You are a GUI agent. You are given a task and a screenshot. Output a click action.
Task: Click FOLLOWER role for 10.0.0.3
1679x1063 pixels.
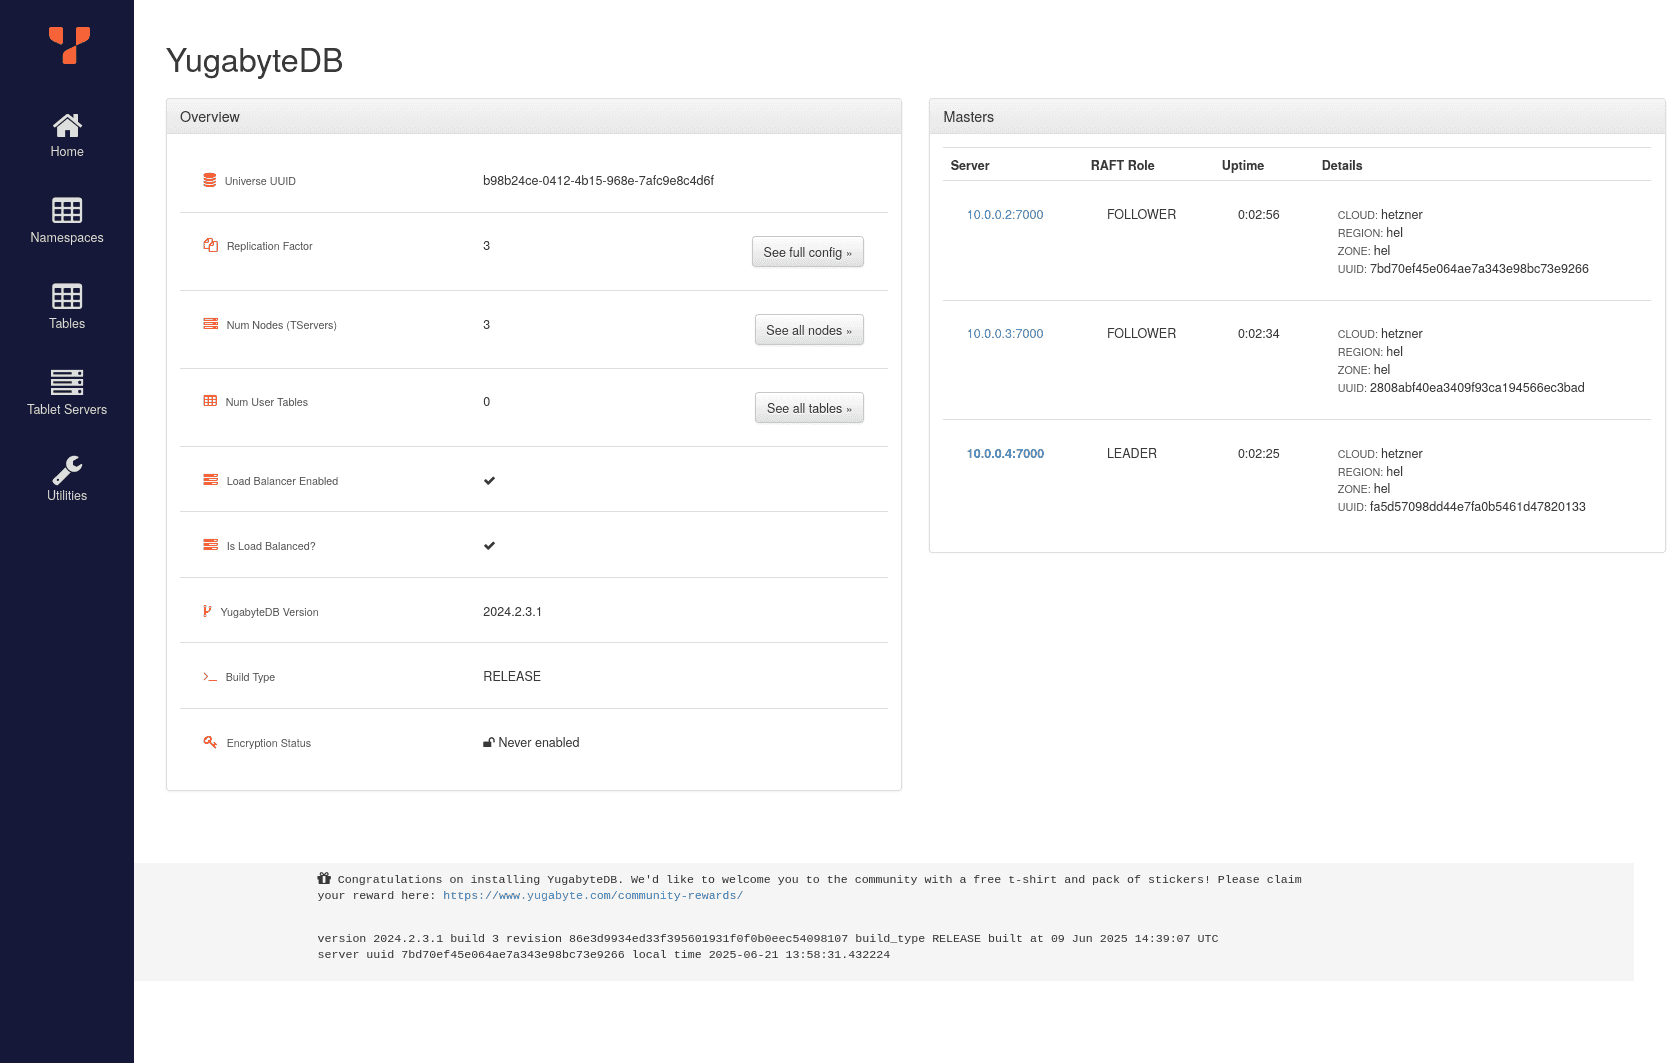1141,334
